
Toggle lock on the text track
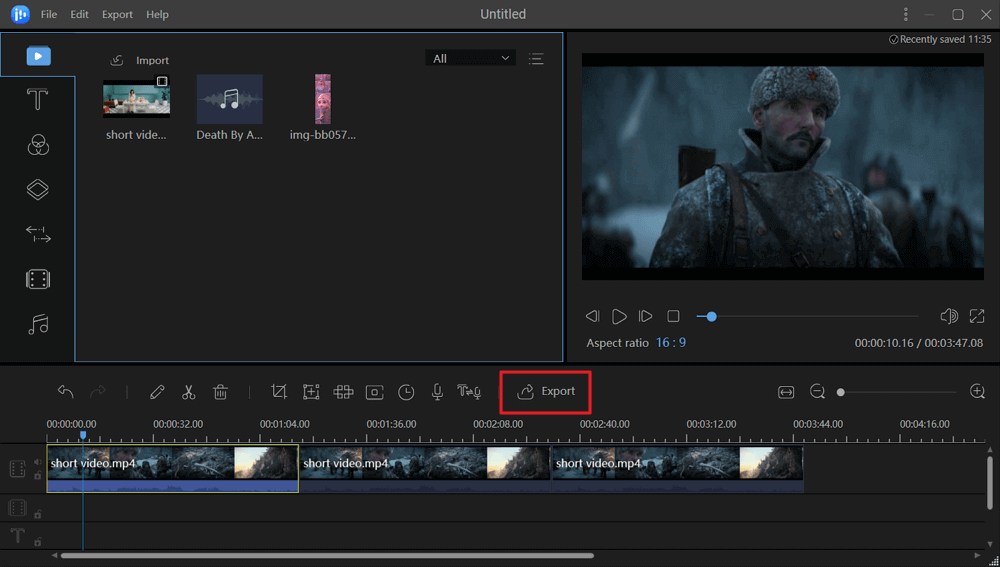[38, 542]
